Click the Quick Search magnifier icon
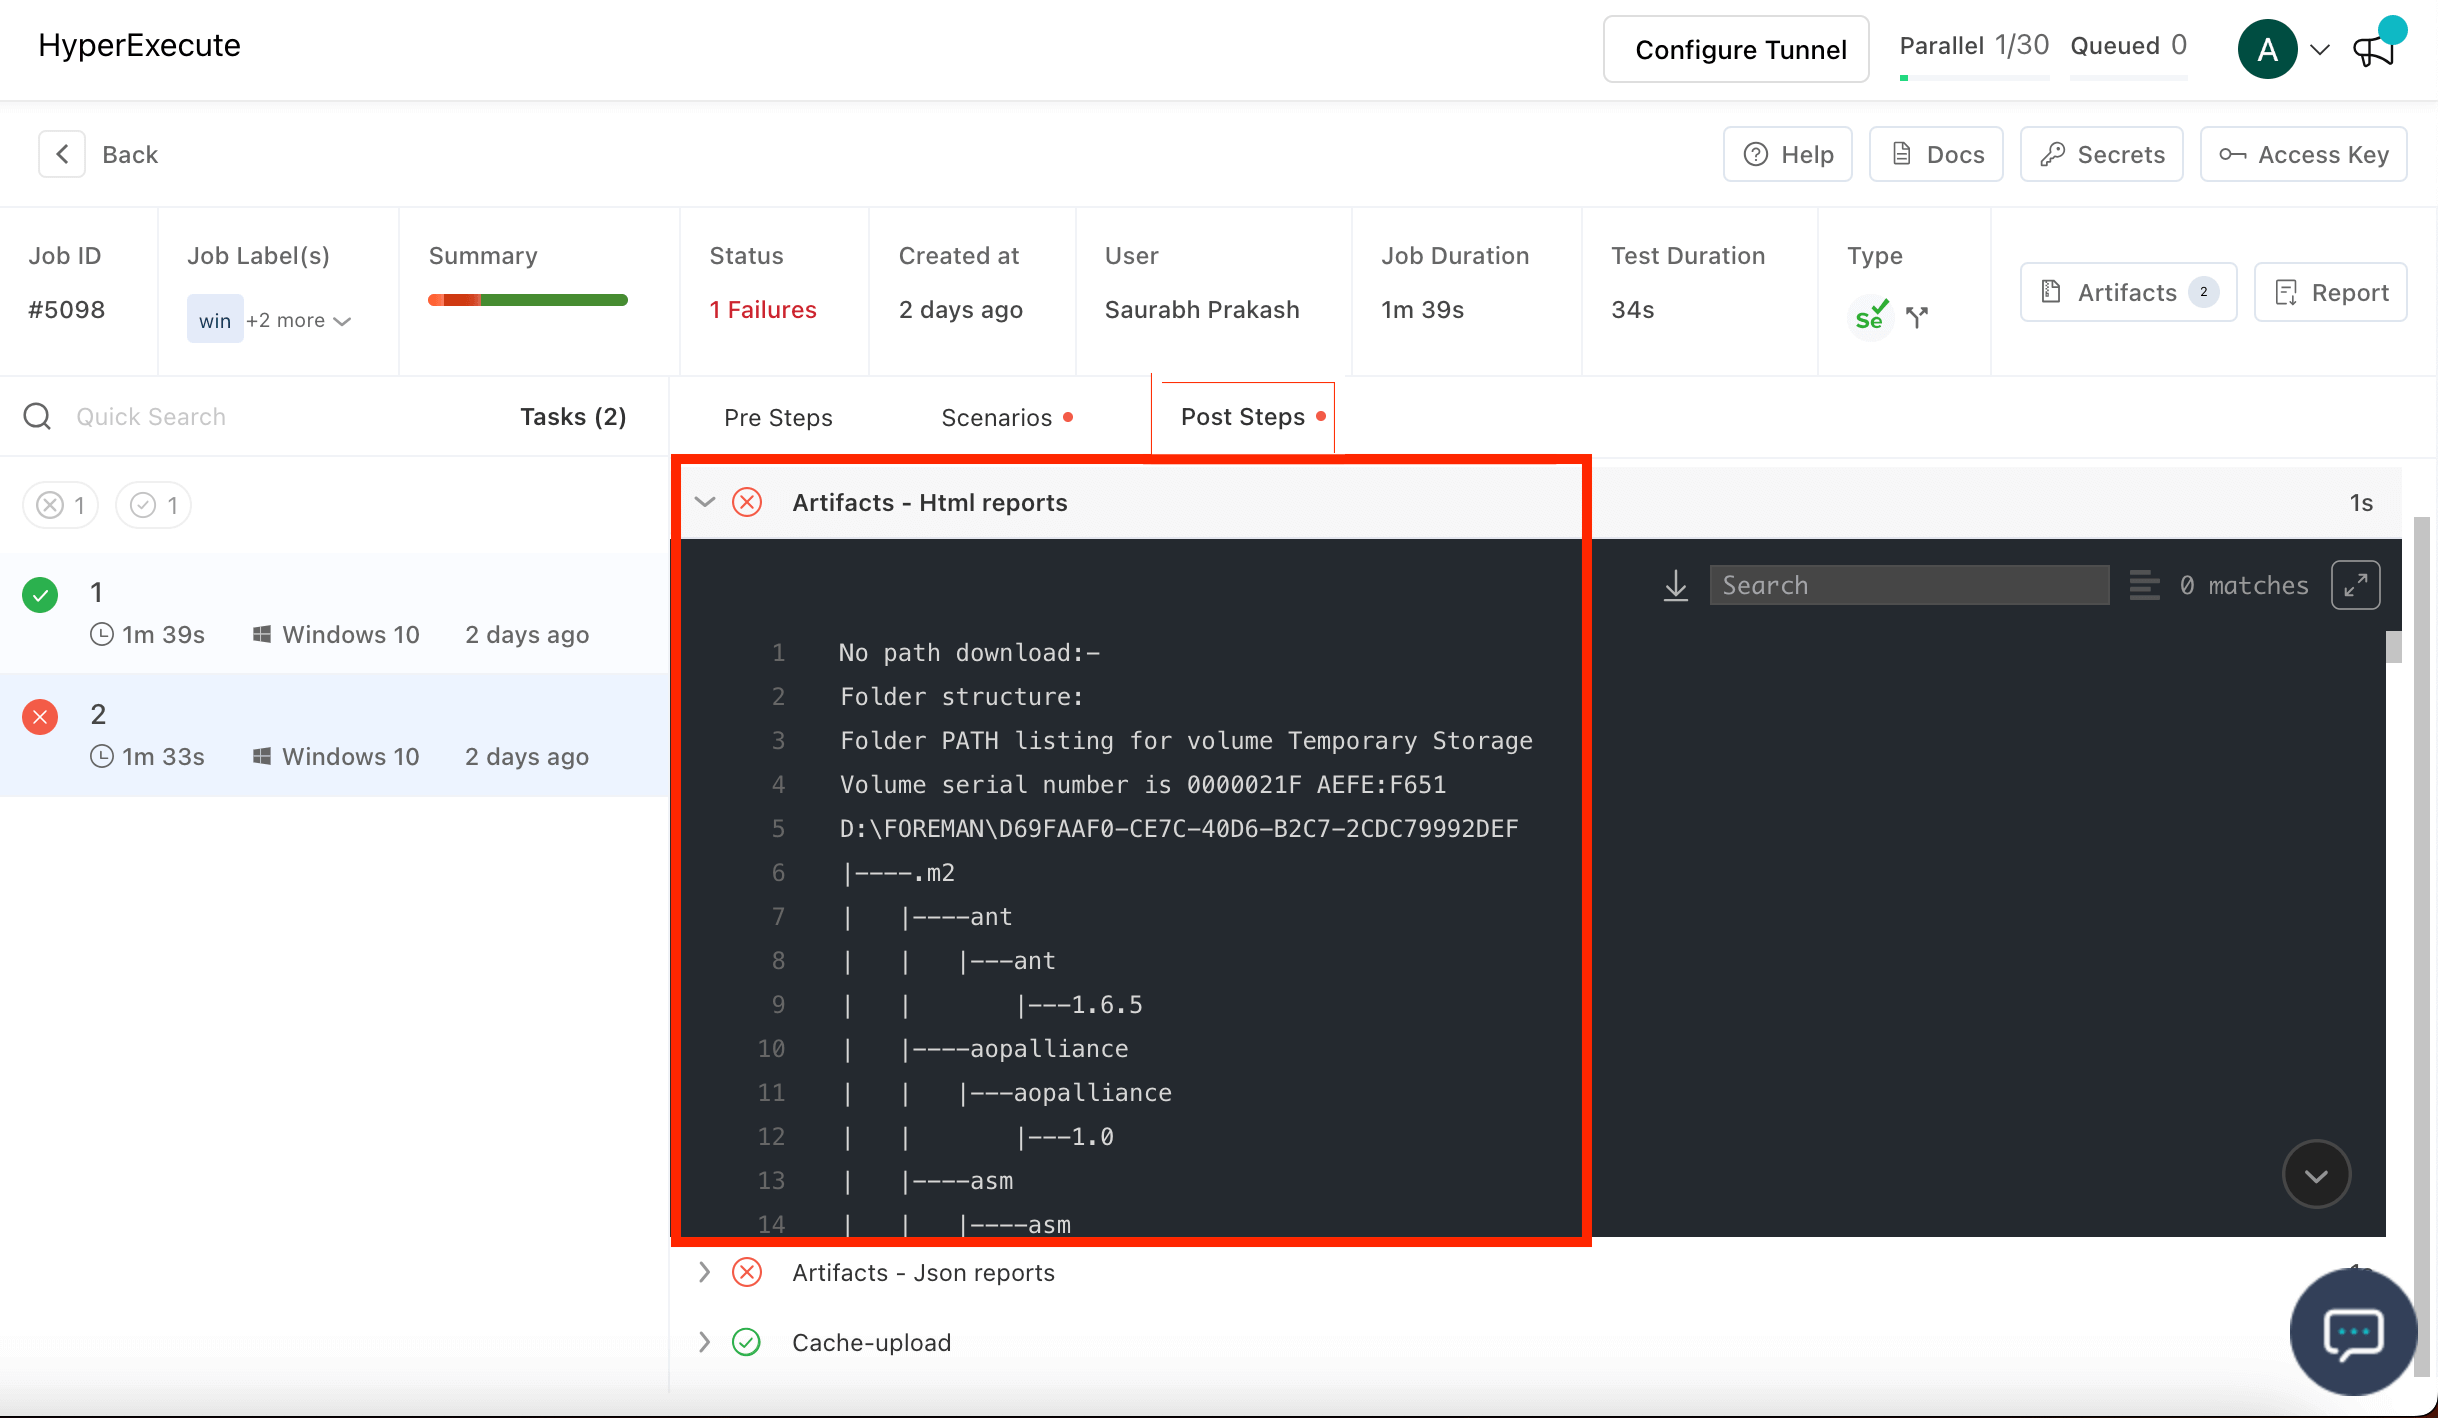 point(38,417)
